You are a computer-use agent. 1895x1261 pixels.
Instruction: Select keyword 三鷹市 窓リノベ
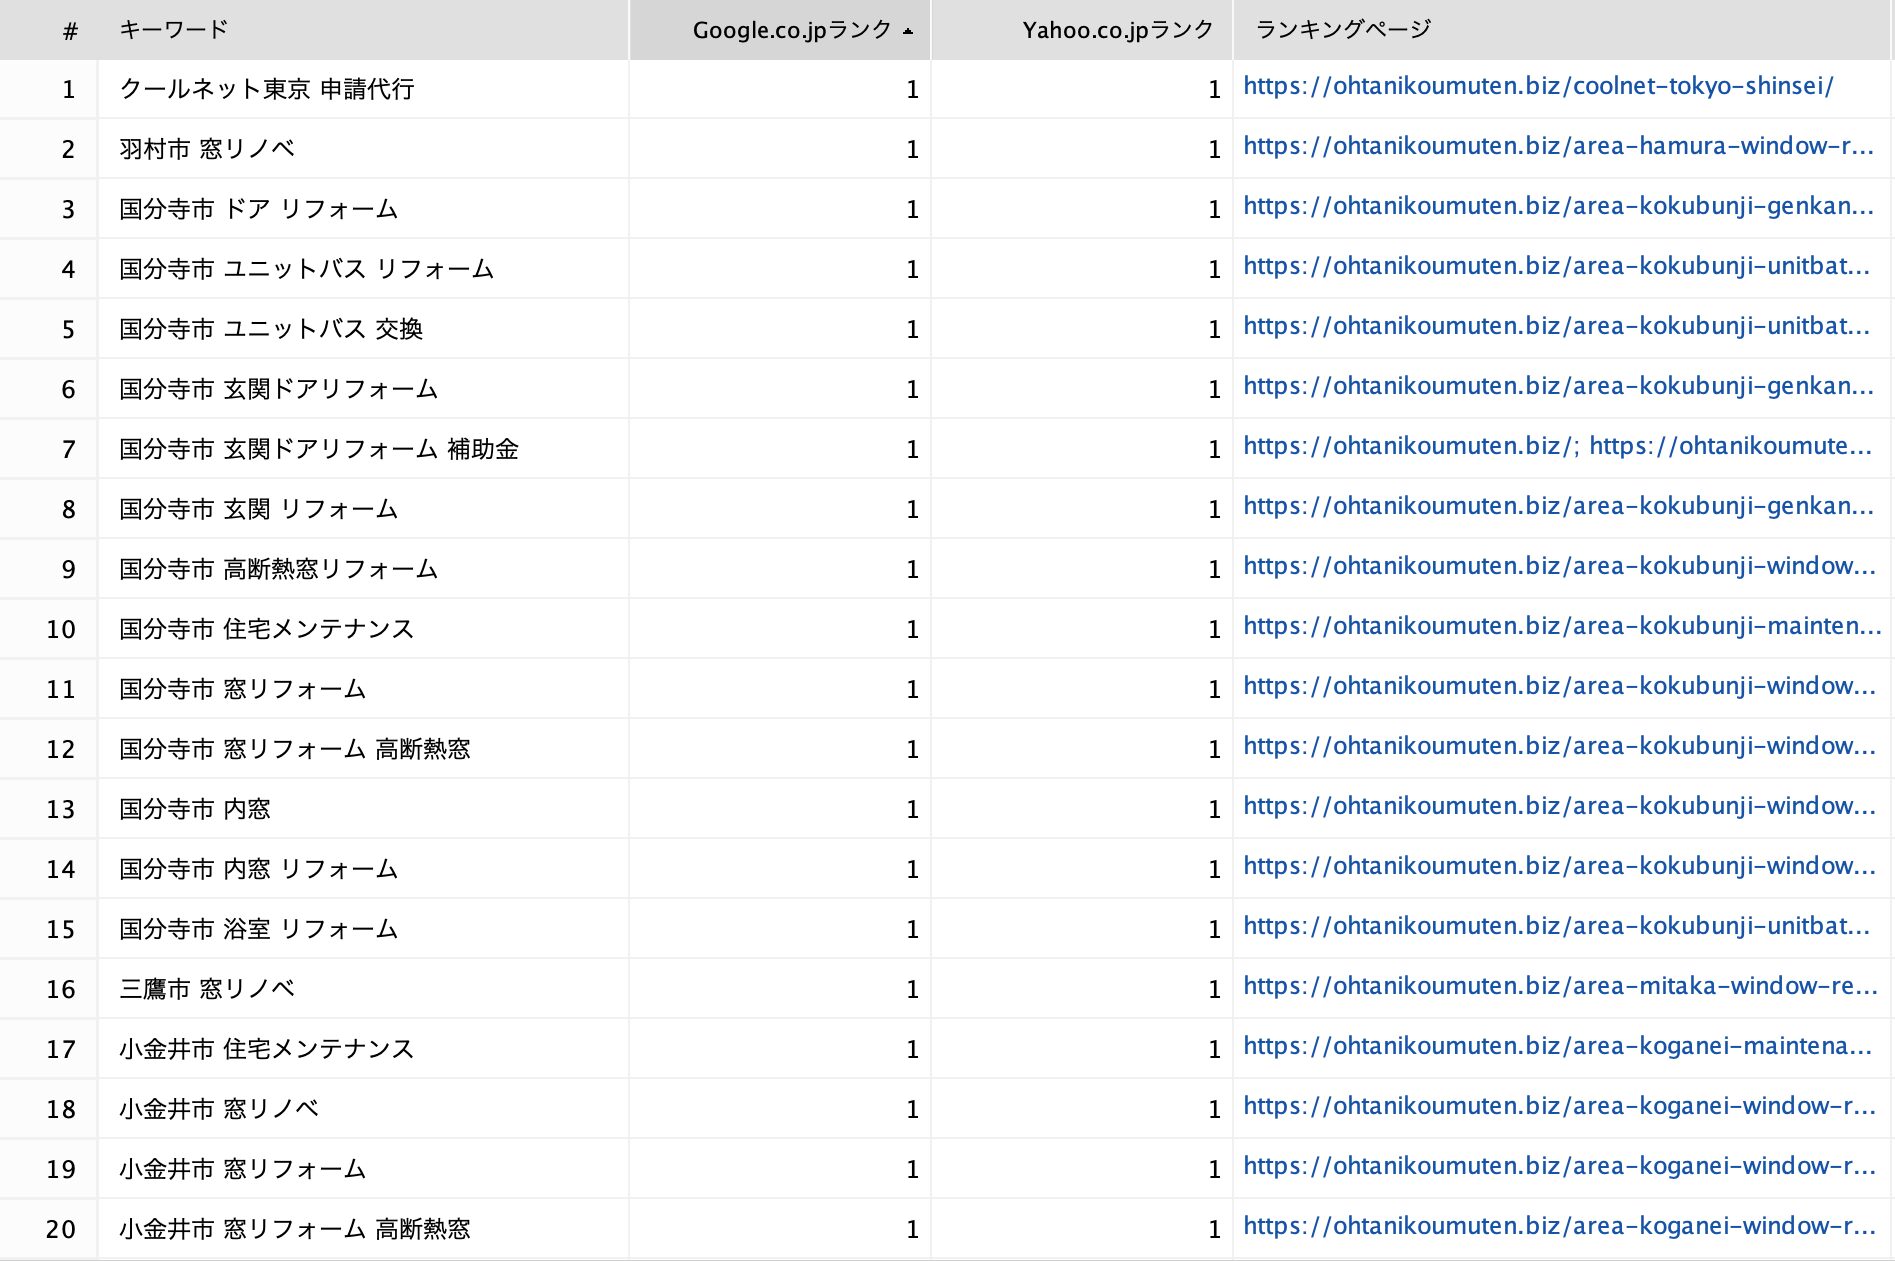click(206, 989)
